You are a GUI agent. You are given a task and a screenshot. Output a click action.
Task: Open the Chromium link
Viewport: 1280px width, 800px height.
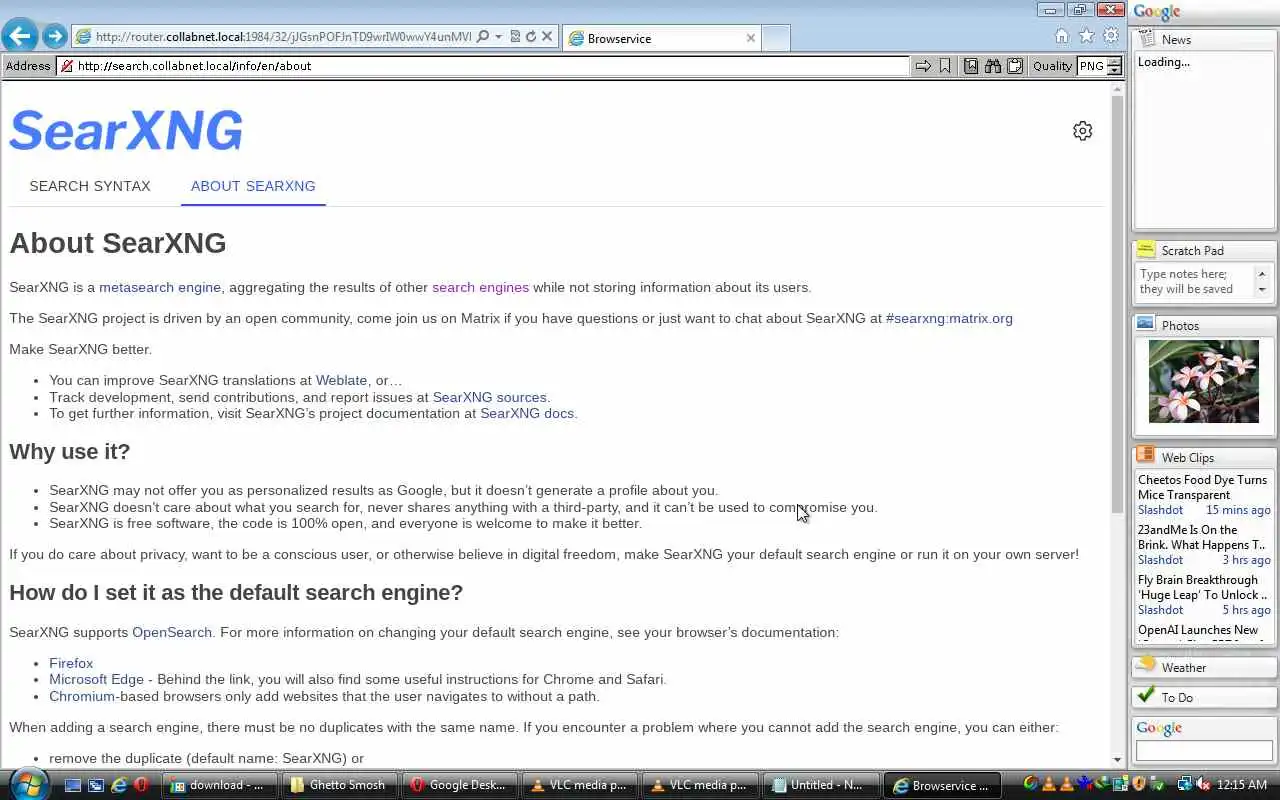coord(82,696)
